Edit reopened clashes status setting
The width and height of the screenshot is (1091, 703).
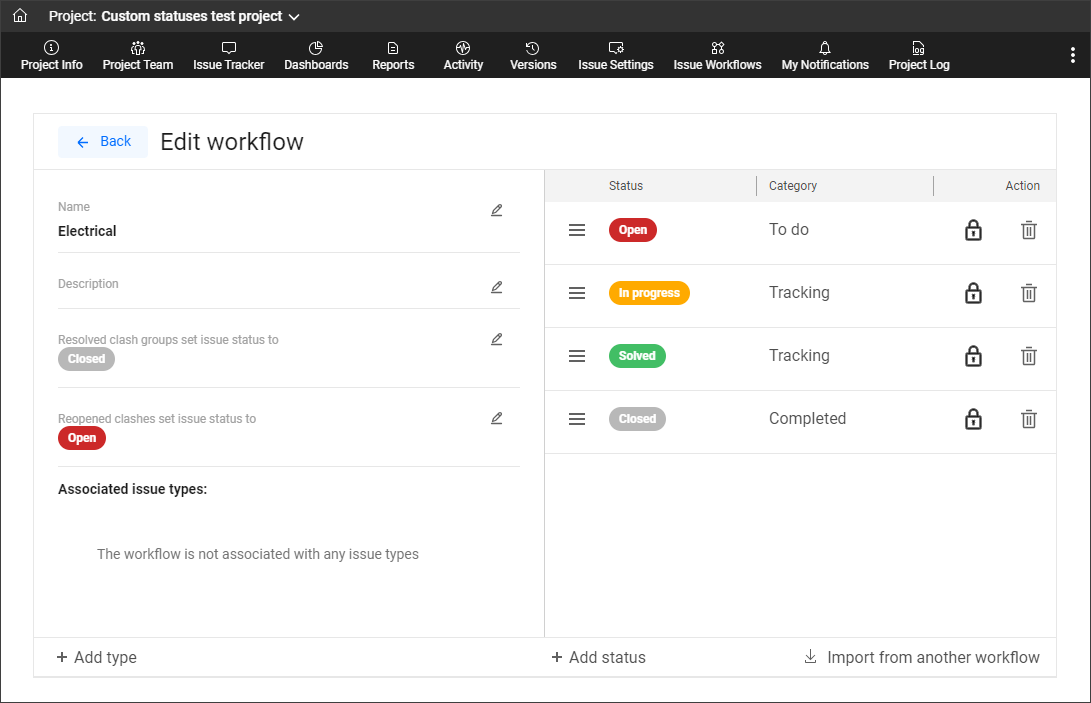tap(497, 418)
